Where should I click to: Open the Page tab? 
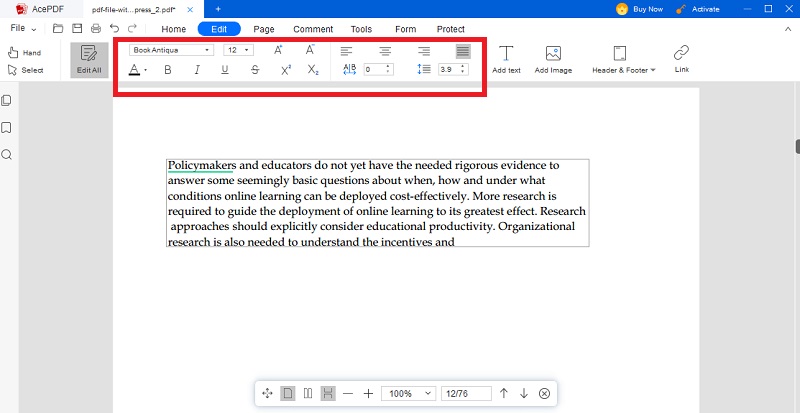point(264,29)
